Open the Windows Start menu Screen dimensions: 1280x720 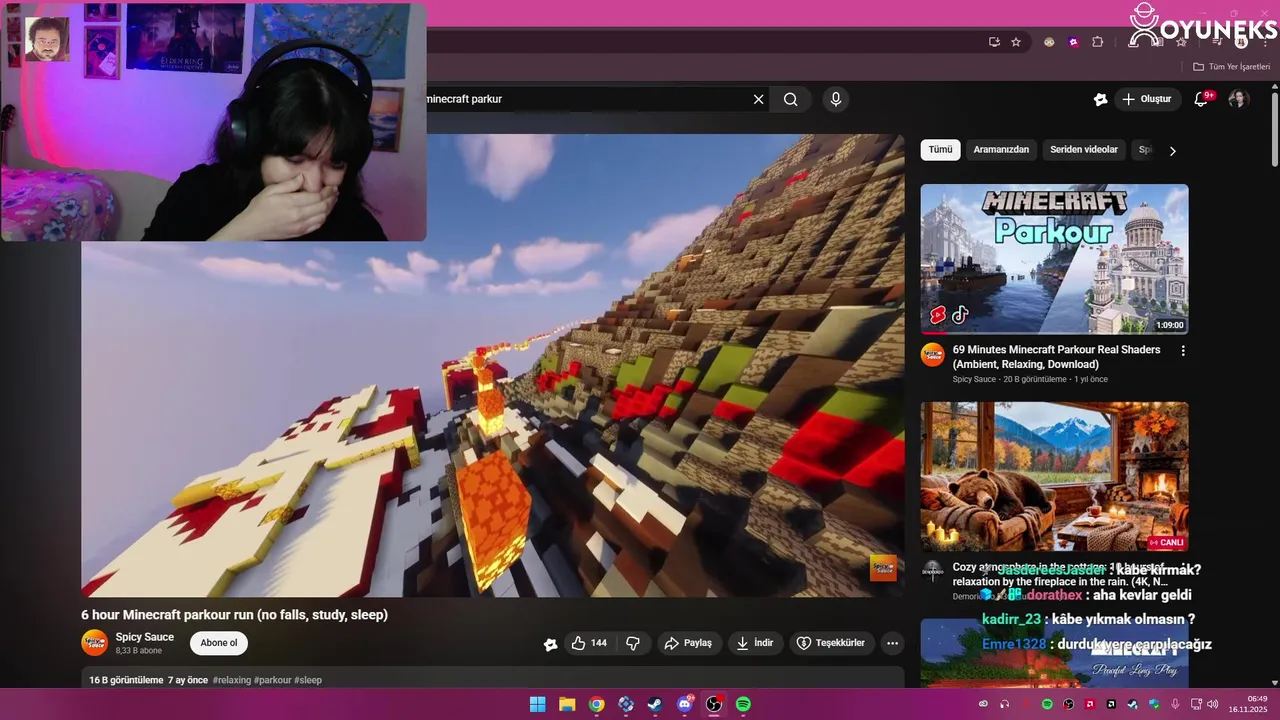[537, 704]
